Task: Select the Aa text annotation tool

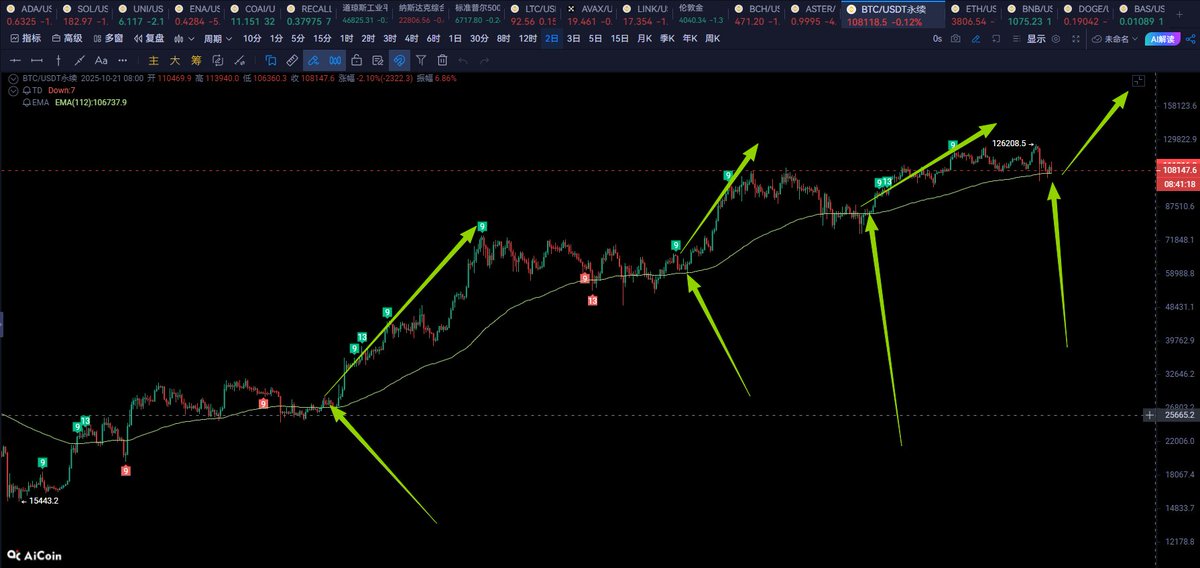Action: (101, 60)
